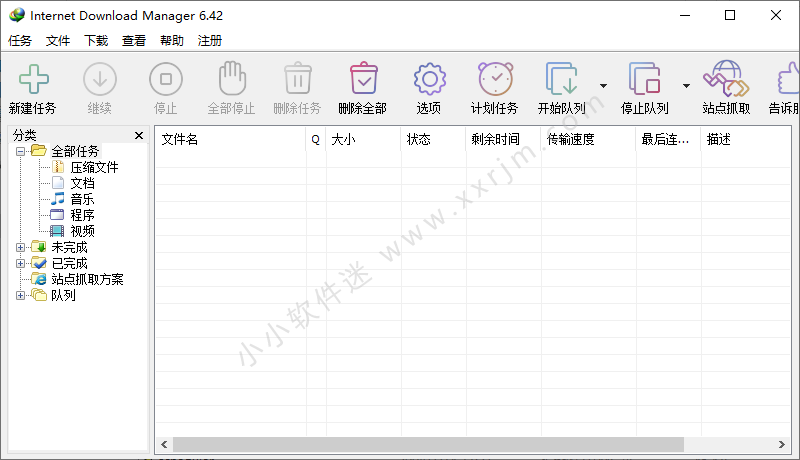Click the 删除任务 trash icon
This screenshot has height=460, width=800.
(x=298, y=78)
